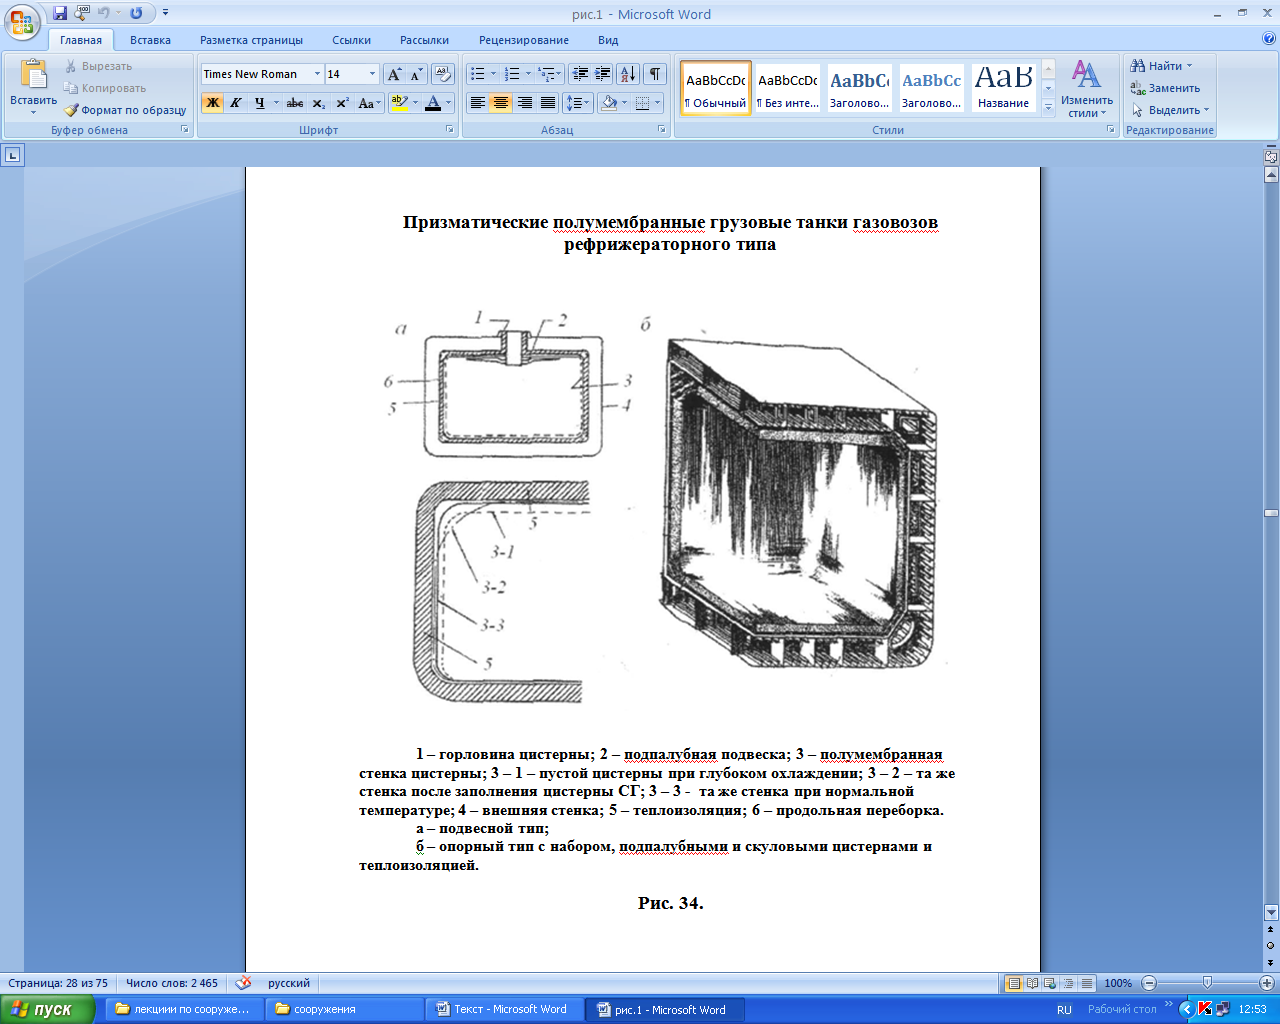The width and height of the screenshot is (1280, 1024).
Task: Click the zoom slider handle
Action: [1207, 983]
